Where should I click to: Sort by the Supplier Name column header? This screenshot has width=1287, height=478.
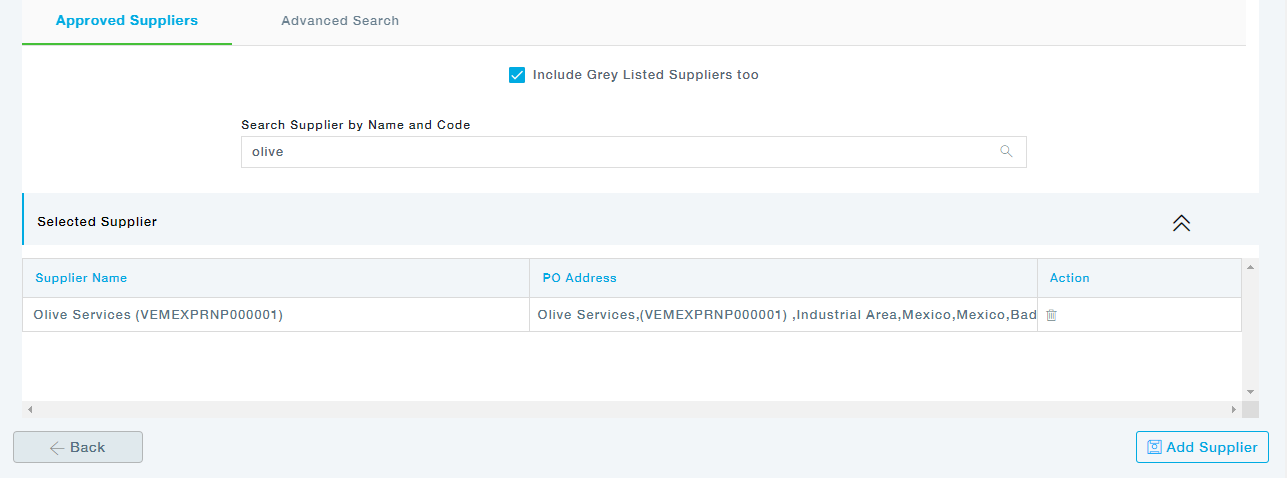click(x=81, y=278)
